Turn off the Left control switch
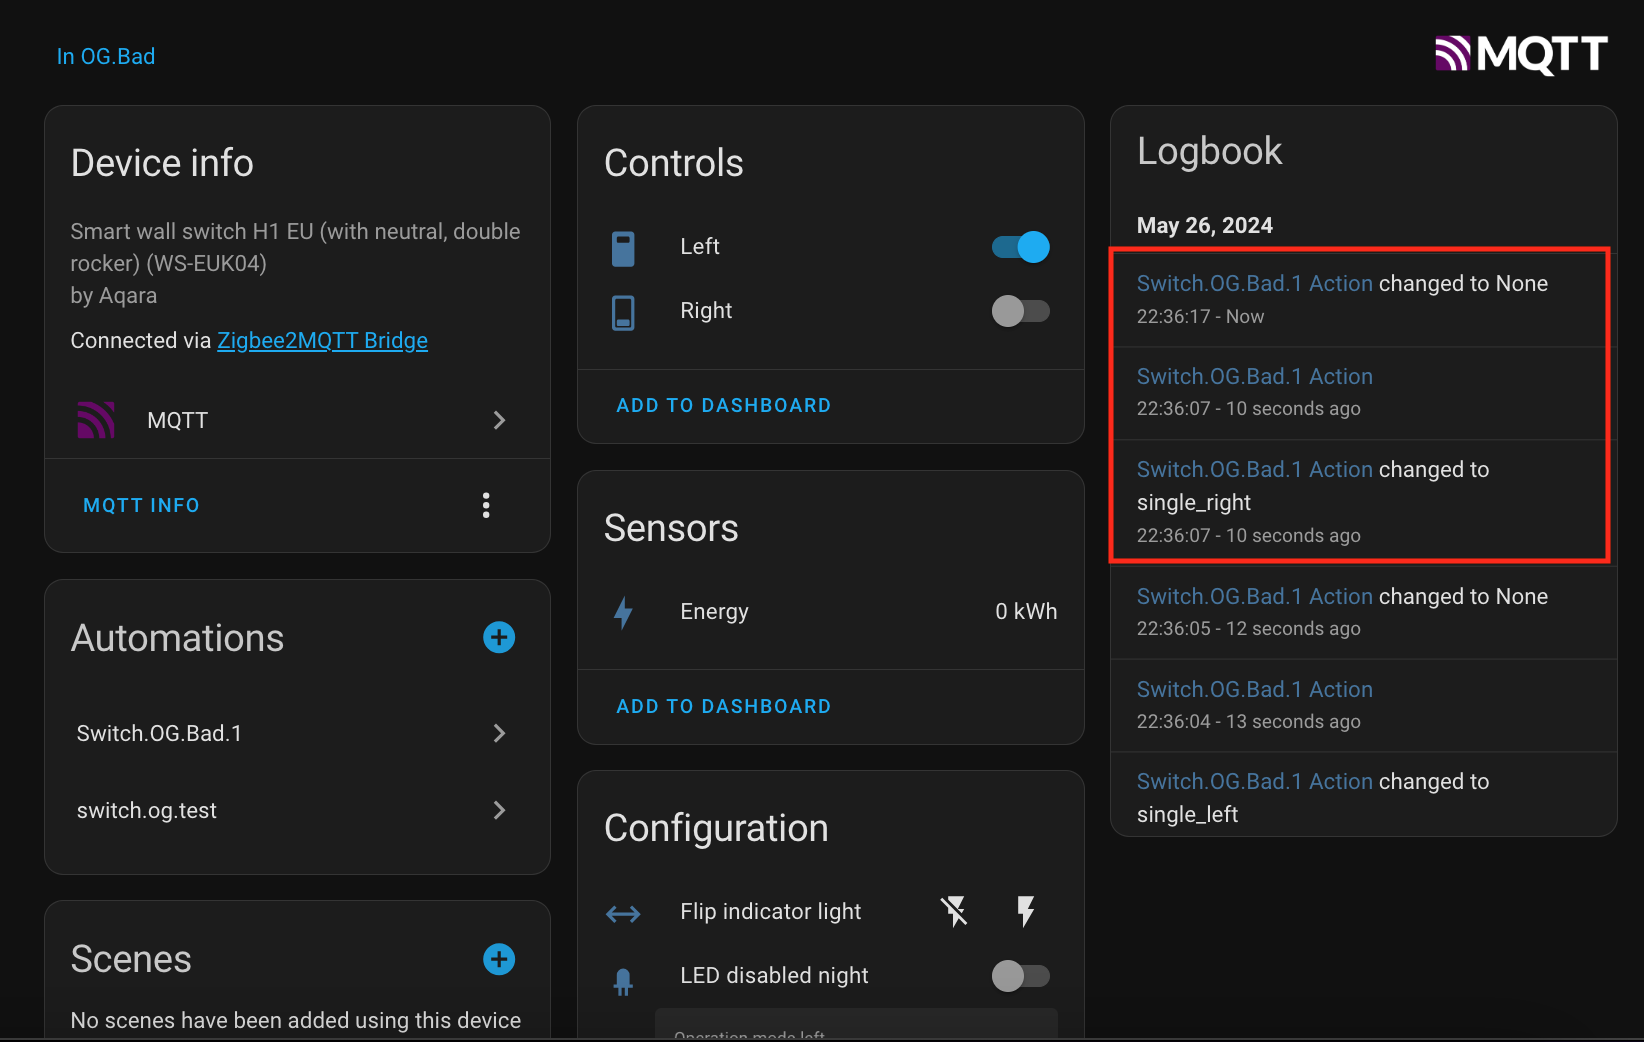 (x=1018, y=247)
